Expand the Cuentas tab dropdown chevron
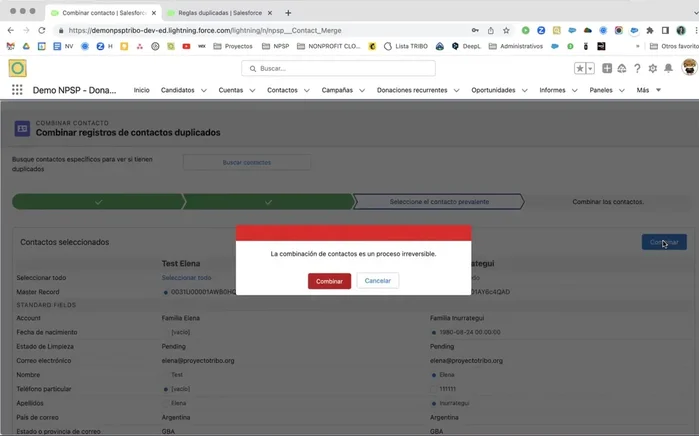Screen dimensions: 699x436 (252, 90)
